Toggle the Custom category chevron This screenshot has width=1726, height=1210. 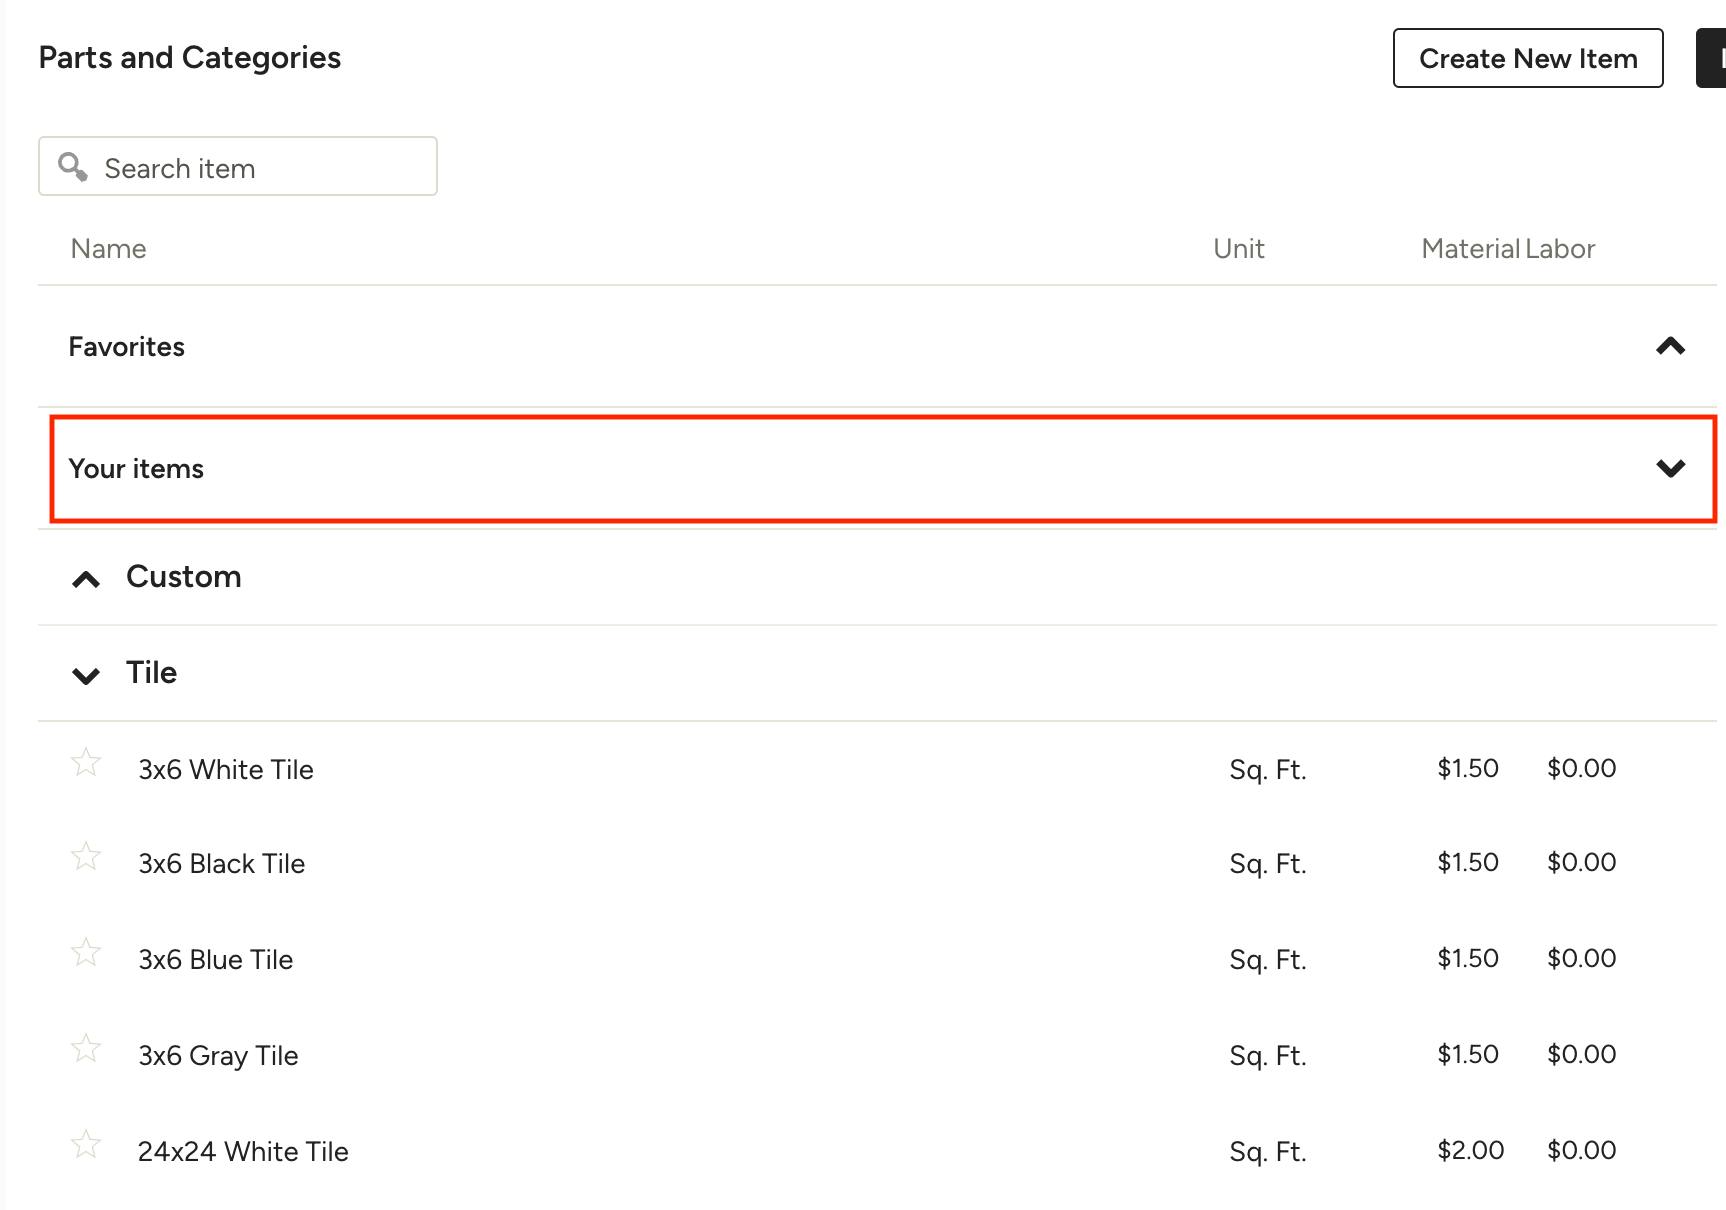[87, 579]
